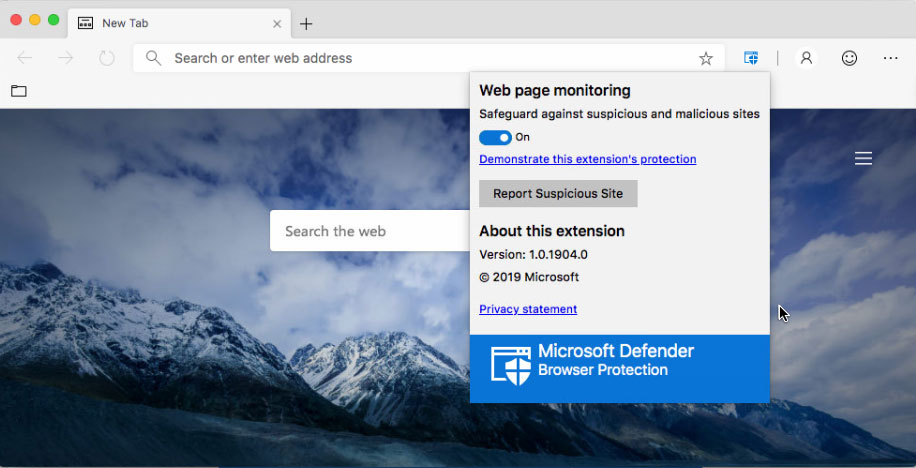Click the back navigation arrow
The height and width of the screenshot is (468, 916).
(25, 58)
